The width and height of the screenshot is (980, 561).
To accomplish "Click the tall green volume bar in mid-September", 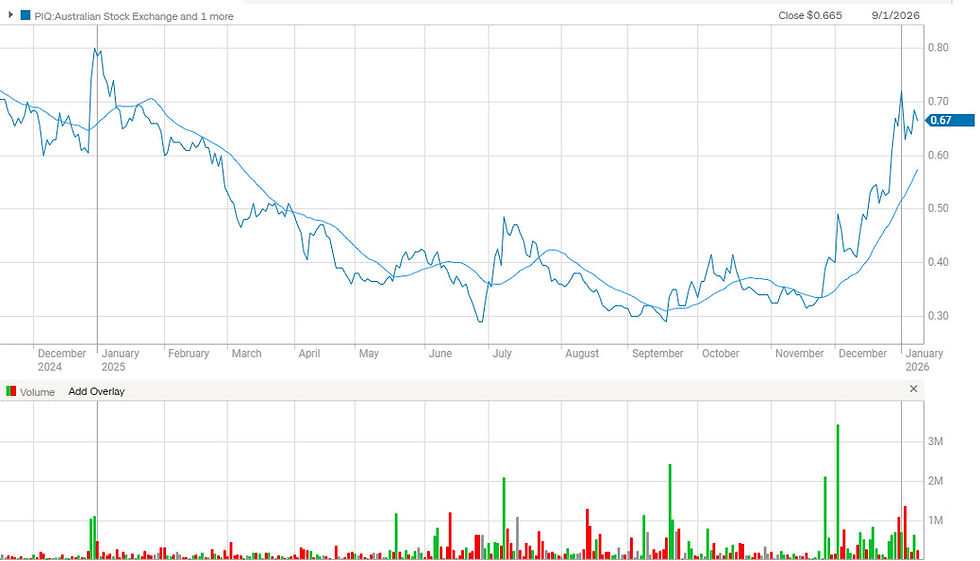I will (670, 511).
